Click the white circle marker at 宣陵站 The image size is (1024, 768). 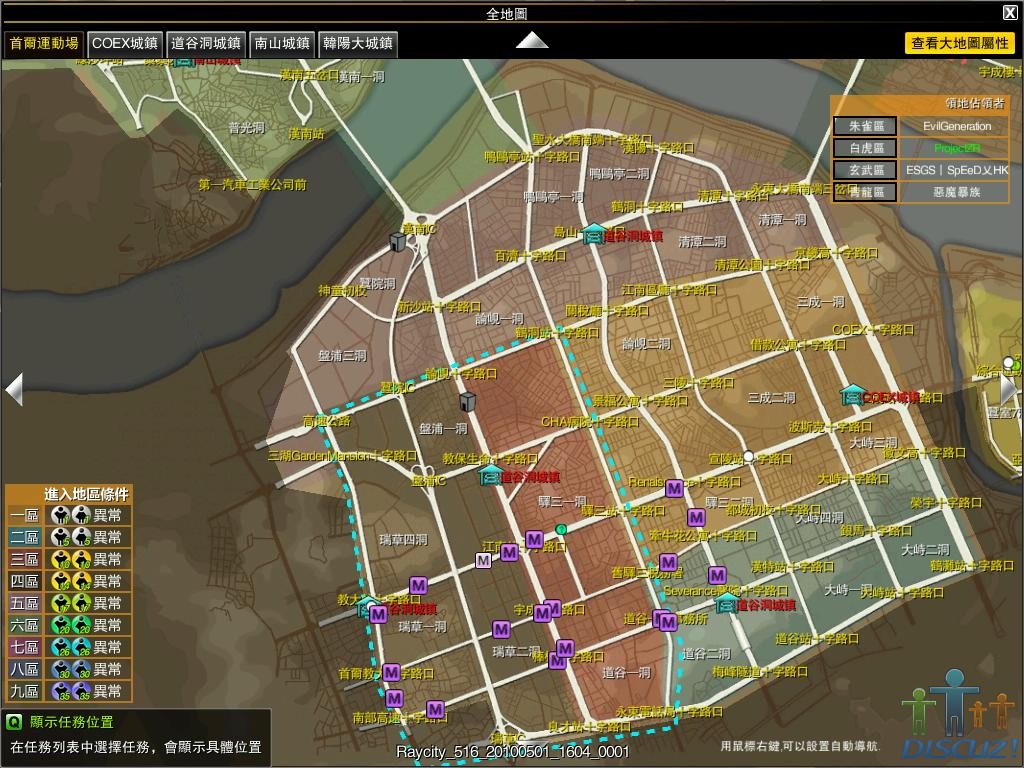click(748, 456)
